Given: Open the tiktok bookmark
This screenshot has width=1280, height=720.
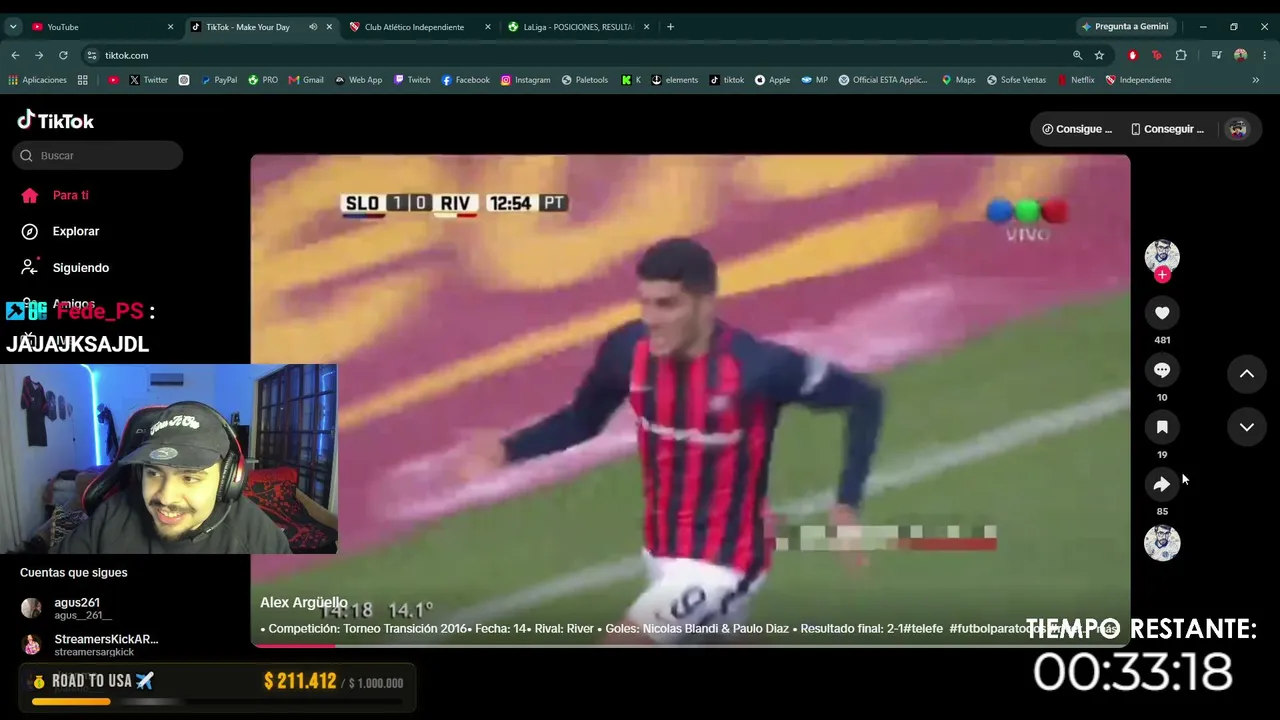Looking at the screenshot, I should [727, 80].
